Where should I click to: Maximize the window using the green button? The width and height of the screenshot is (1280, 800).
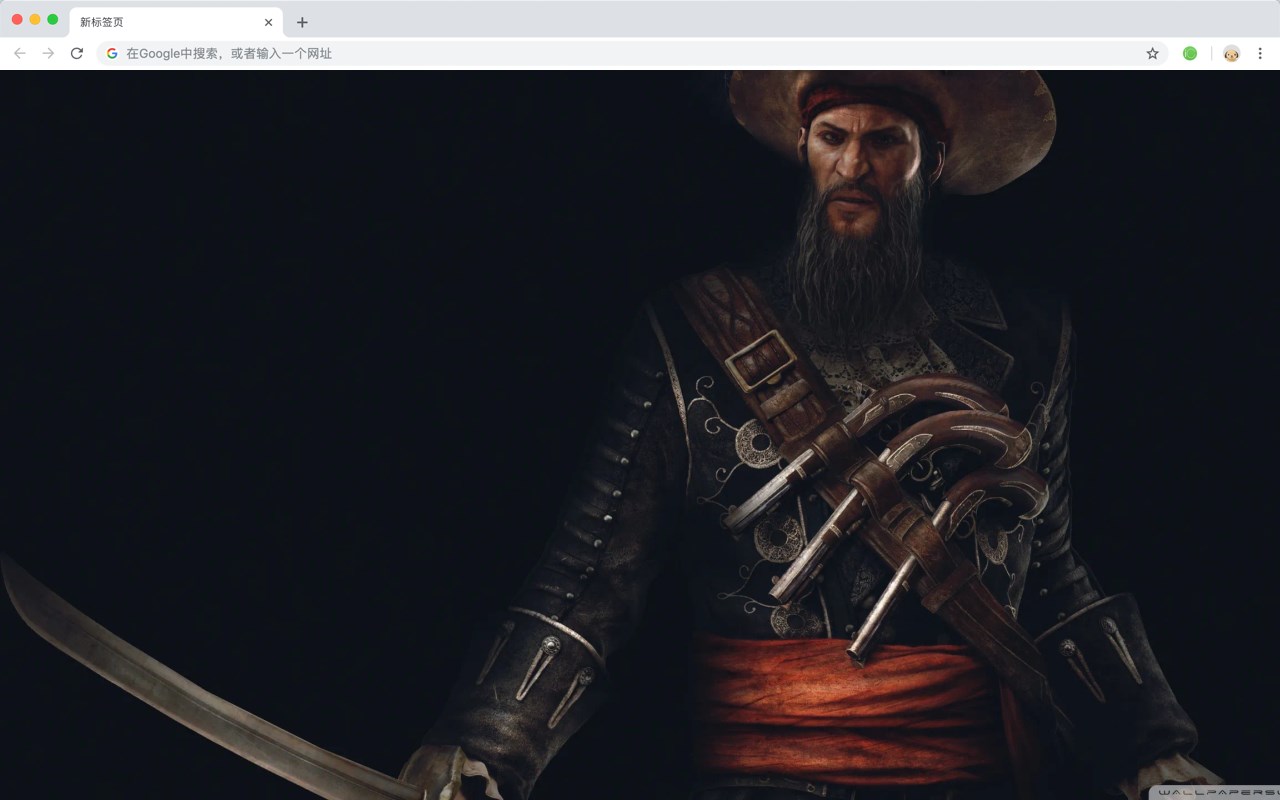[53, 20]
